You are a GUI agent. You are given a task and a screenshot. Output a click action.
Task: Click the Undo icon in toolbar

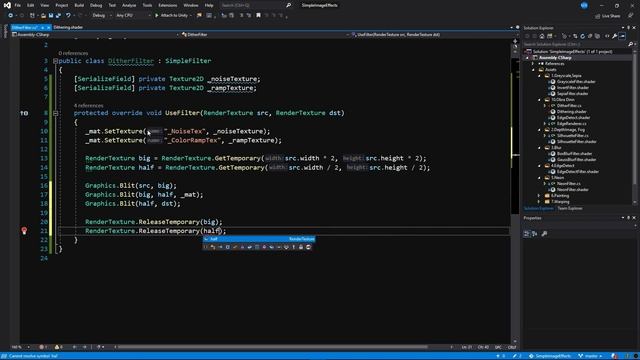(x=68, y=16)
